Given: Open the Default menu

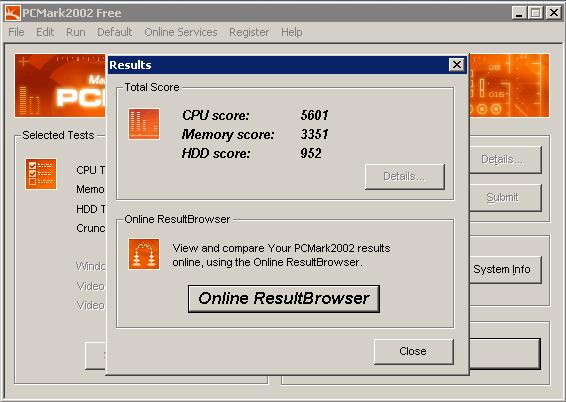Looking at the screenshot, I should tap(114, 32).
